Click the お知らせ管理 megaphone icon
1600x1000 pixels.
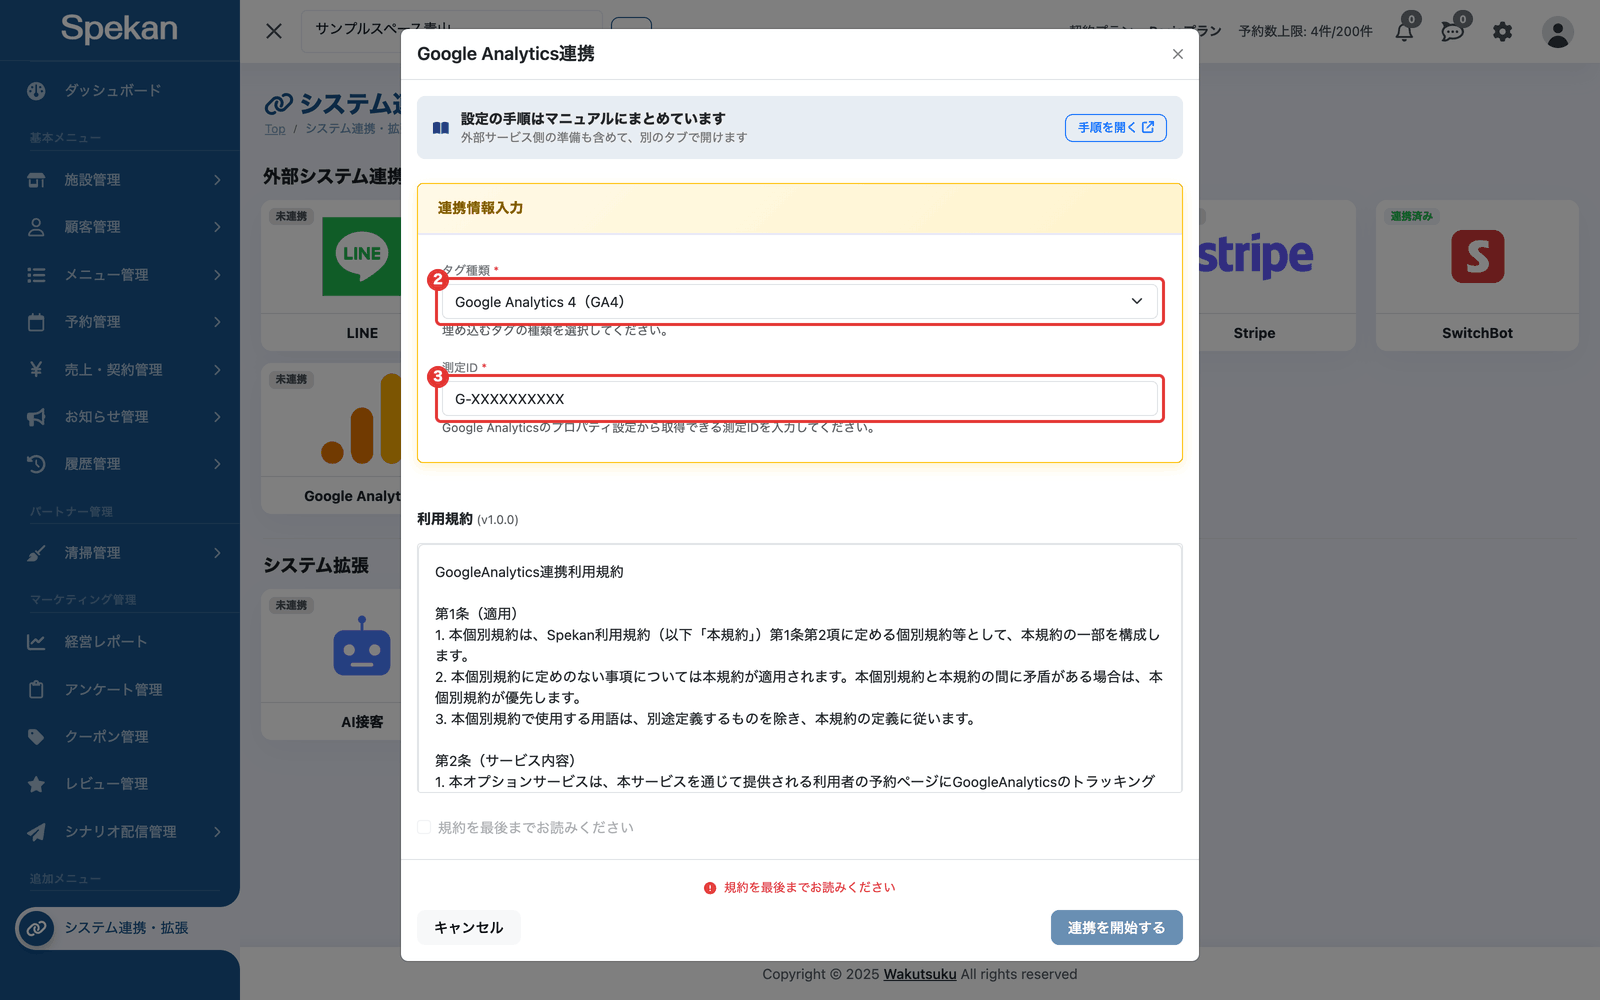(x=36, y=417)
